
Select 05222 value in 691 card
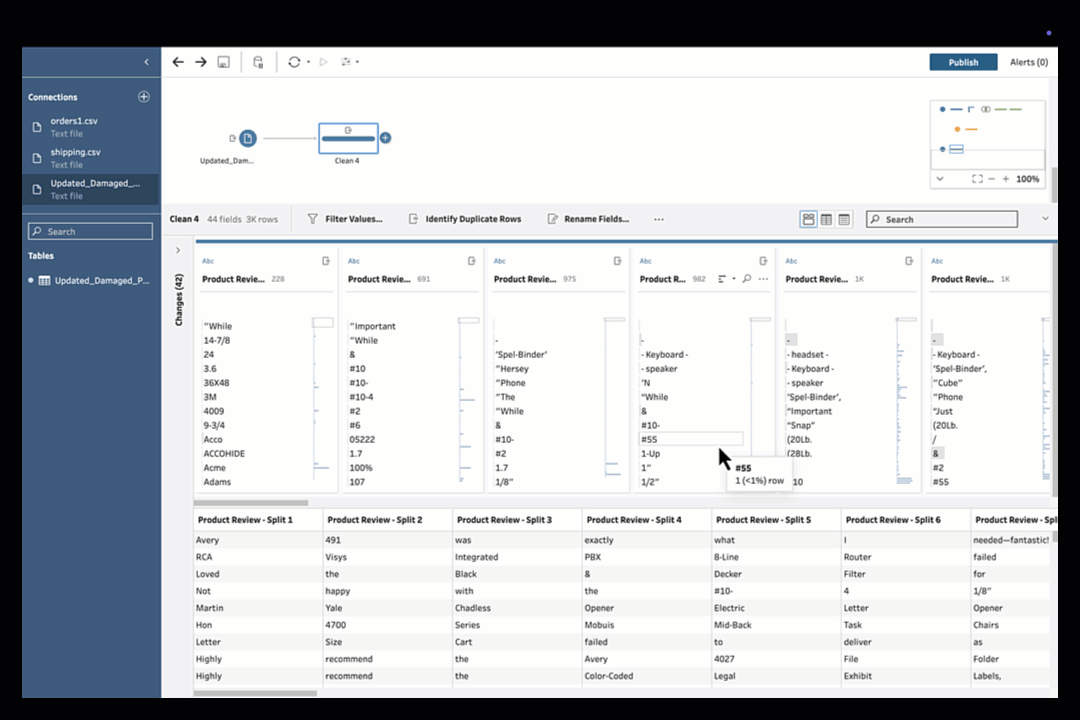tap(362, 439)
